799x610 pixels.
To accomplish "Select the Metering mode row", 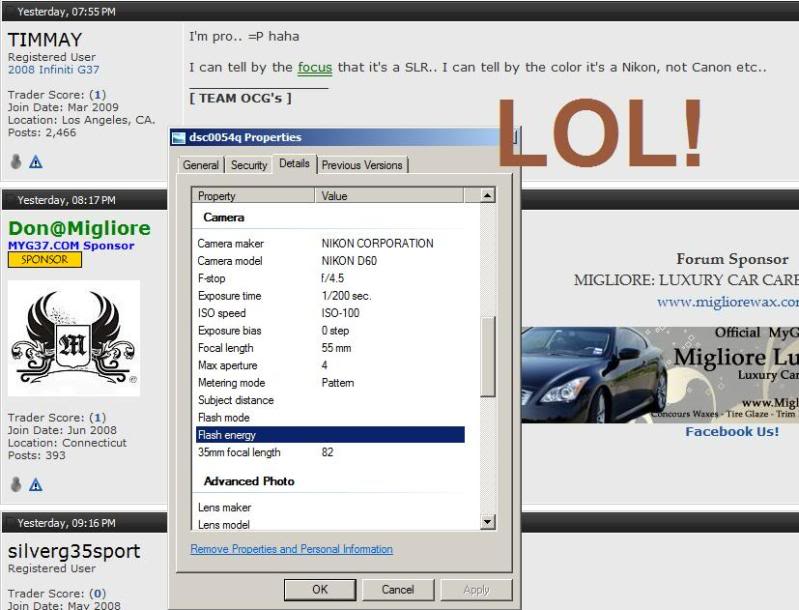I will pos(330,383).
